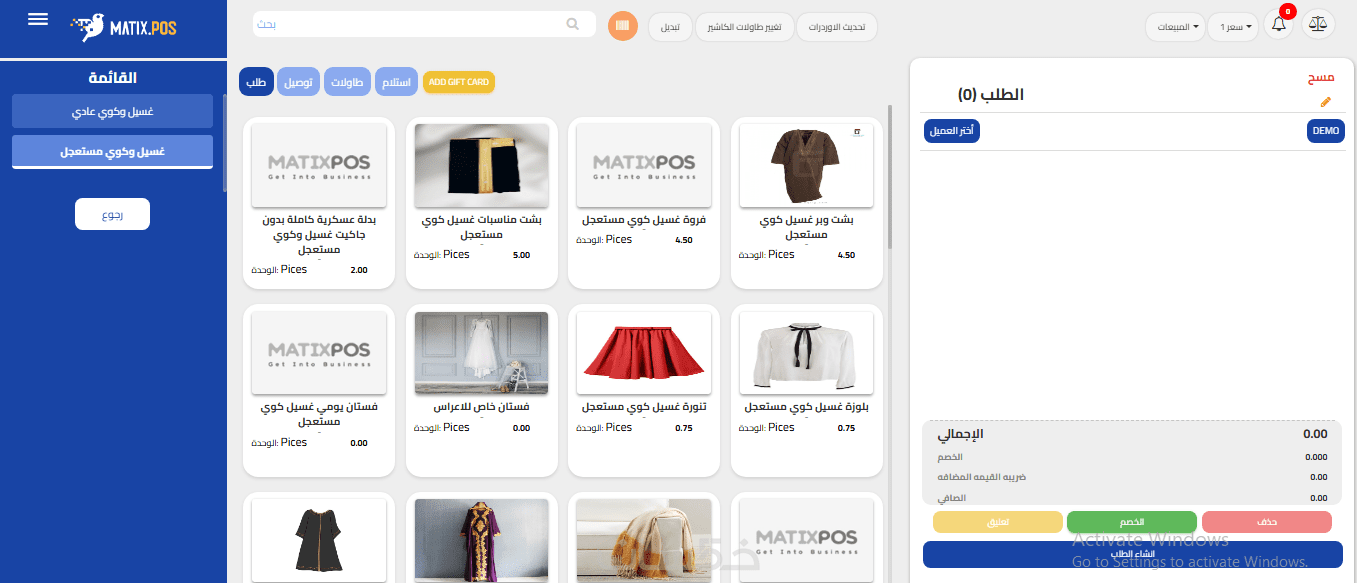Select the purple robe product thumbnail
This screenshot has height=583, width=1357.
click(481, 540)
